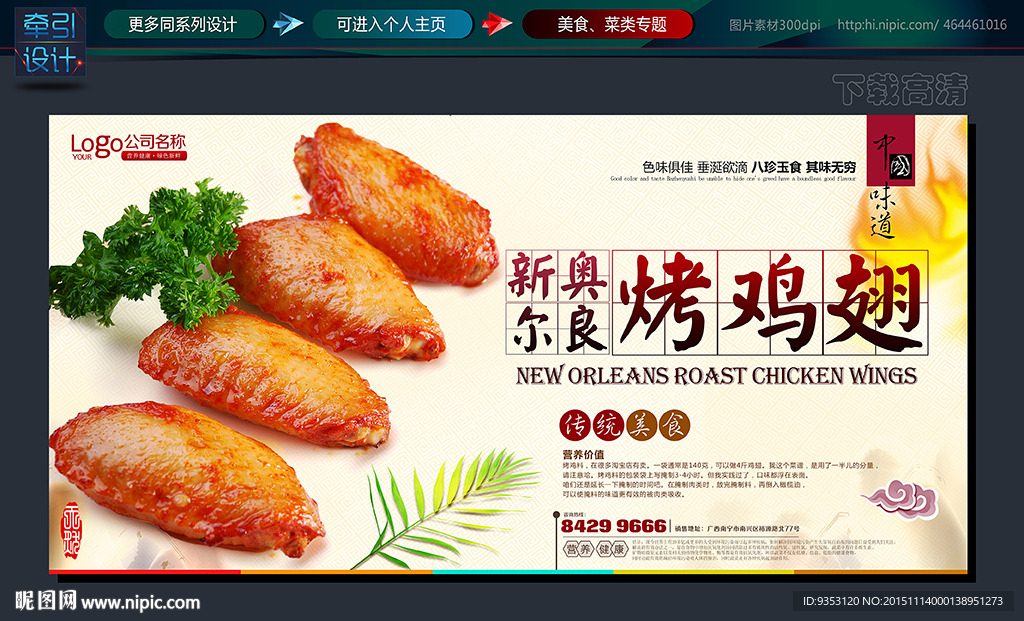Click the 营养健康 hexagon badge
This screenshot has width=1024, height=621.
(x=596, y=550)
